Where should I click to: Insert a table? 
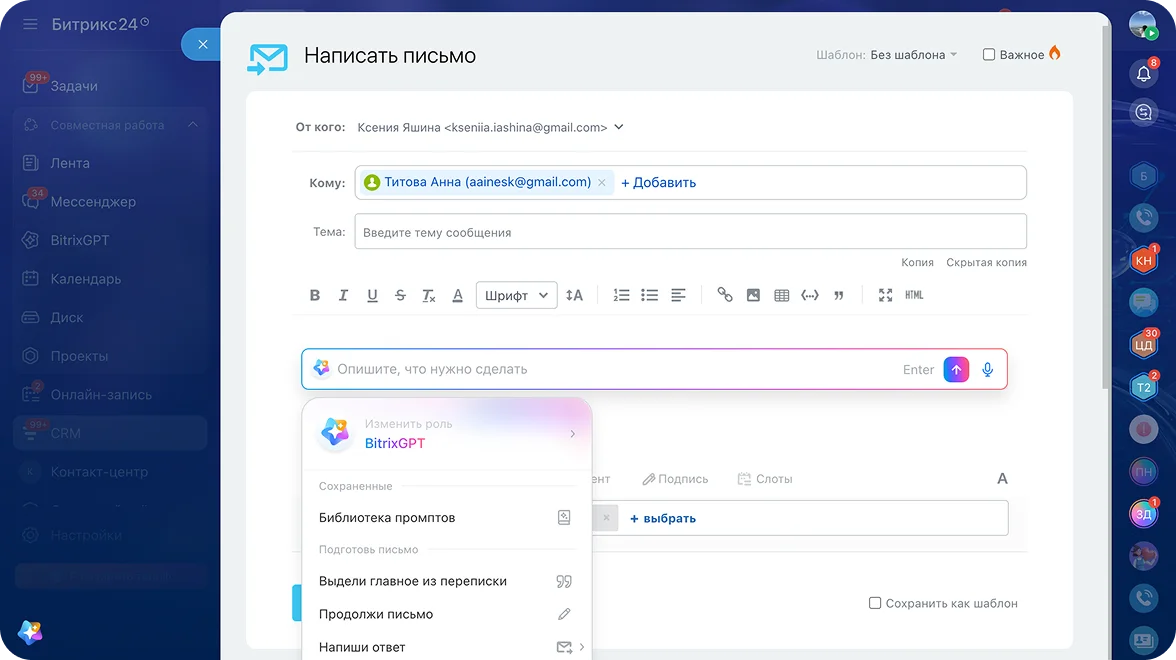(x=782, y=296)
